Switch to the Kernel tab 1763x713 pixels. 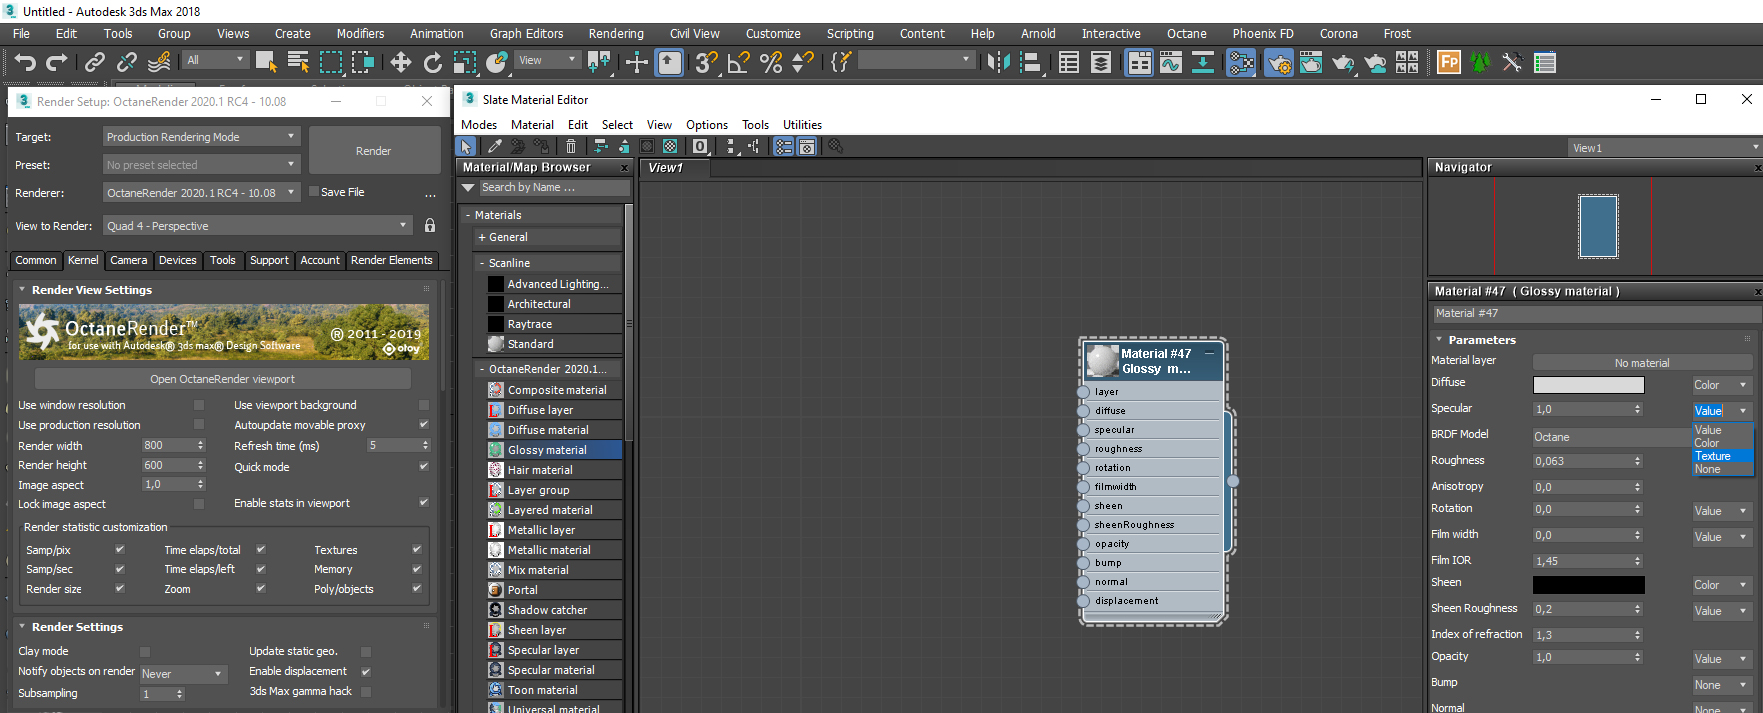click(83, 260)
